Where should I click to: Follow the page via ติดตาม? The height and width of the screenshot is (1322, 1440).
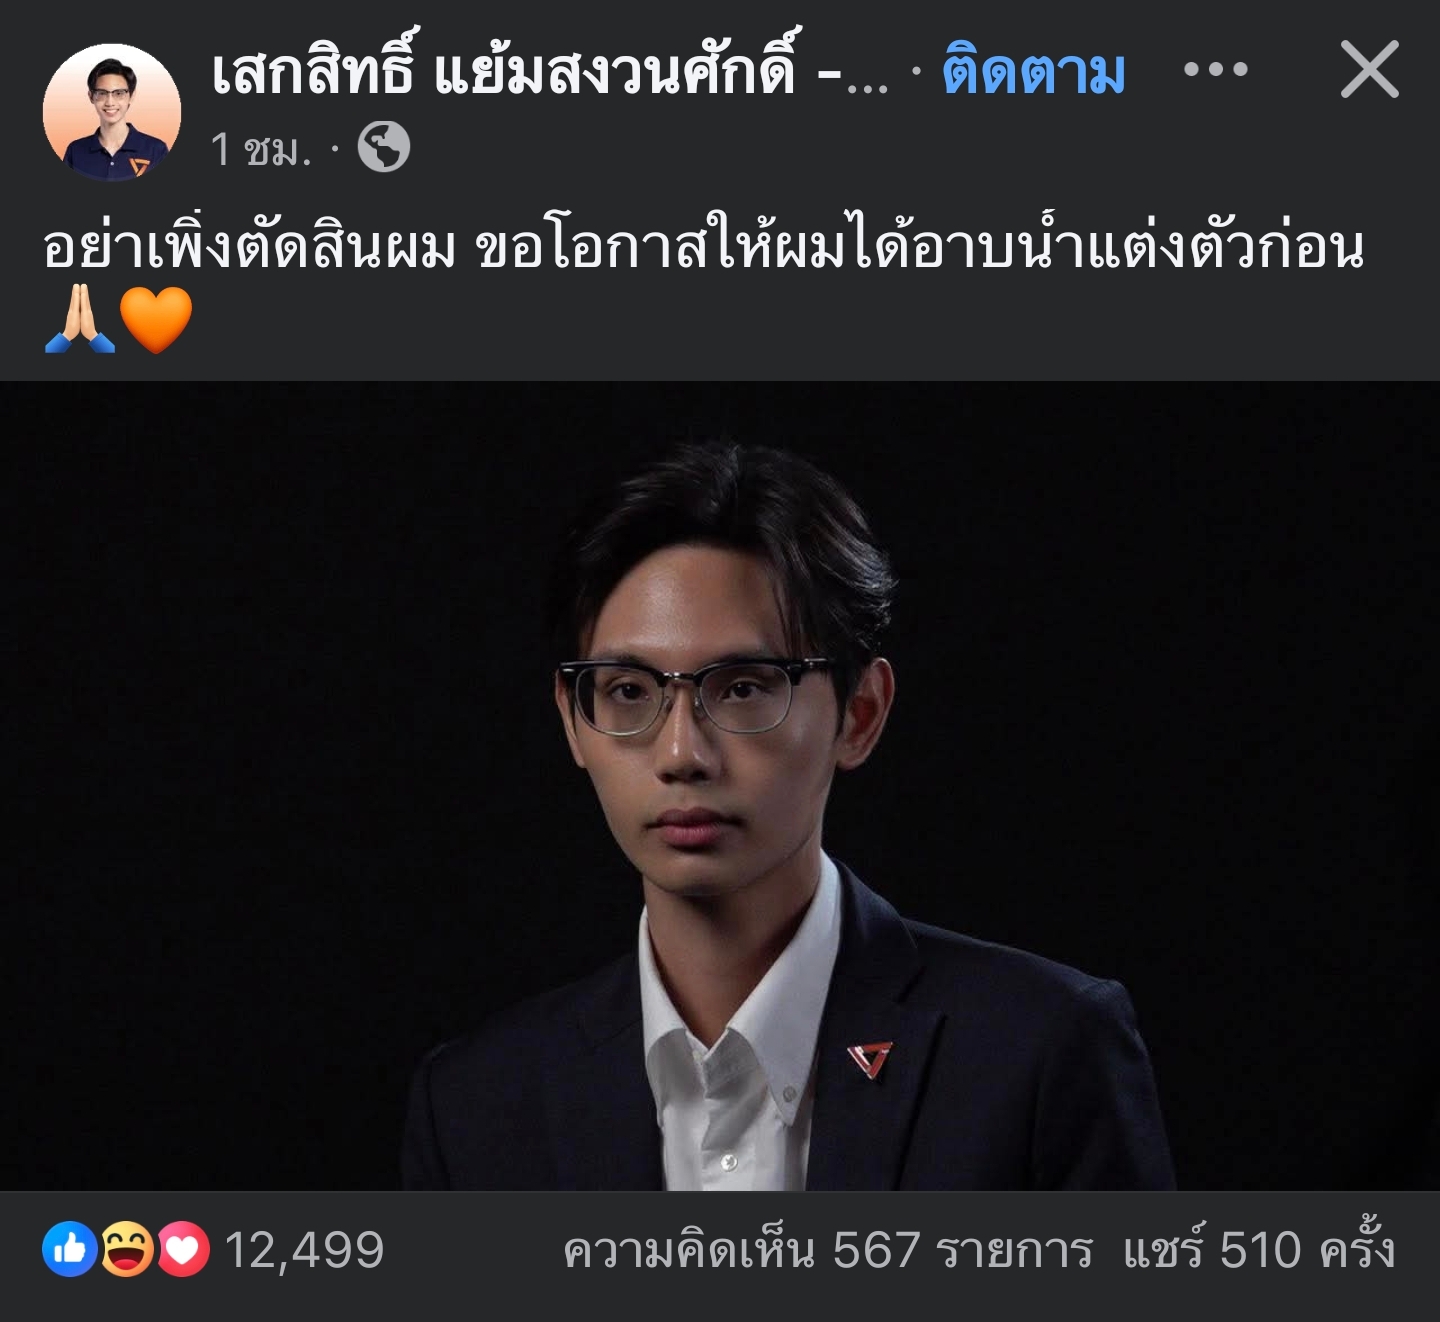(1033, 72)
